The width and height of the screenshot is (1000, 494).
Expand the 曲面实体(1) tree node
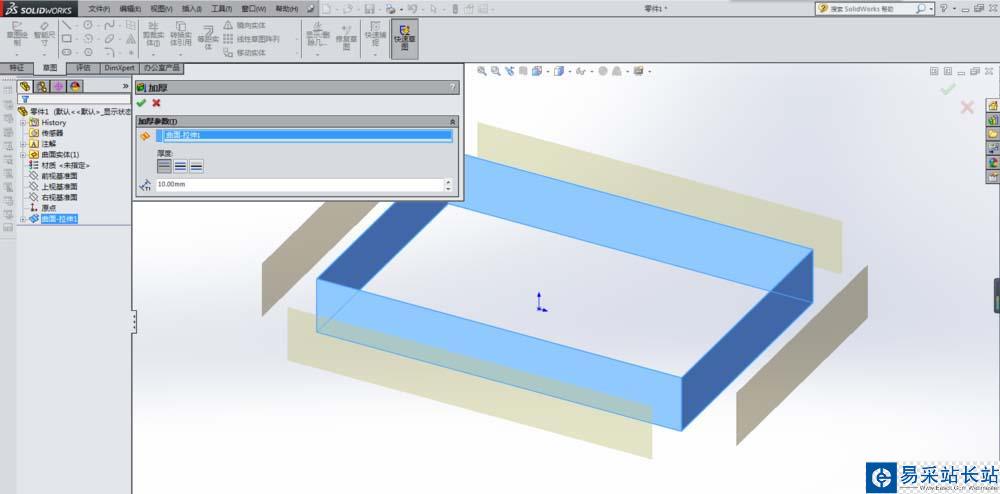23,155
